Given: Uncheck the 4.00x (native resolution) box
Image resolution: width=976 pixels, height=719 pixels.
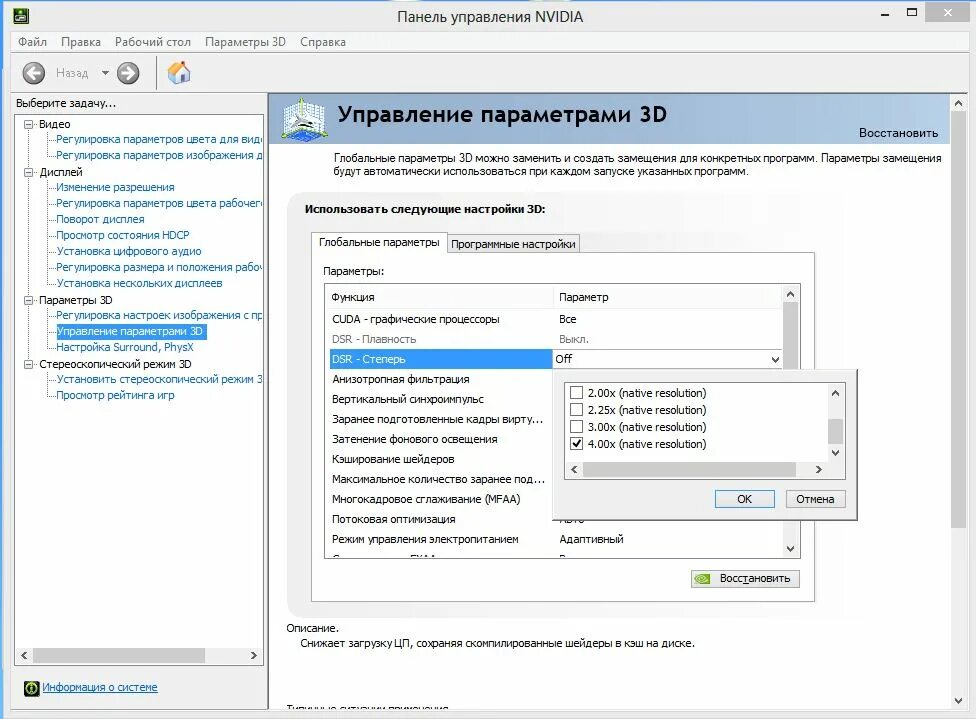Looking at the screenshot, I should pyautogui.click(x=576, y=443).
